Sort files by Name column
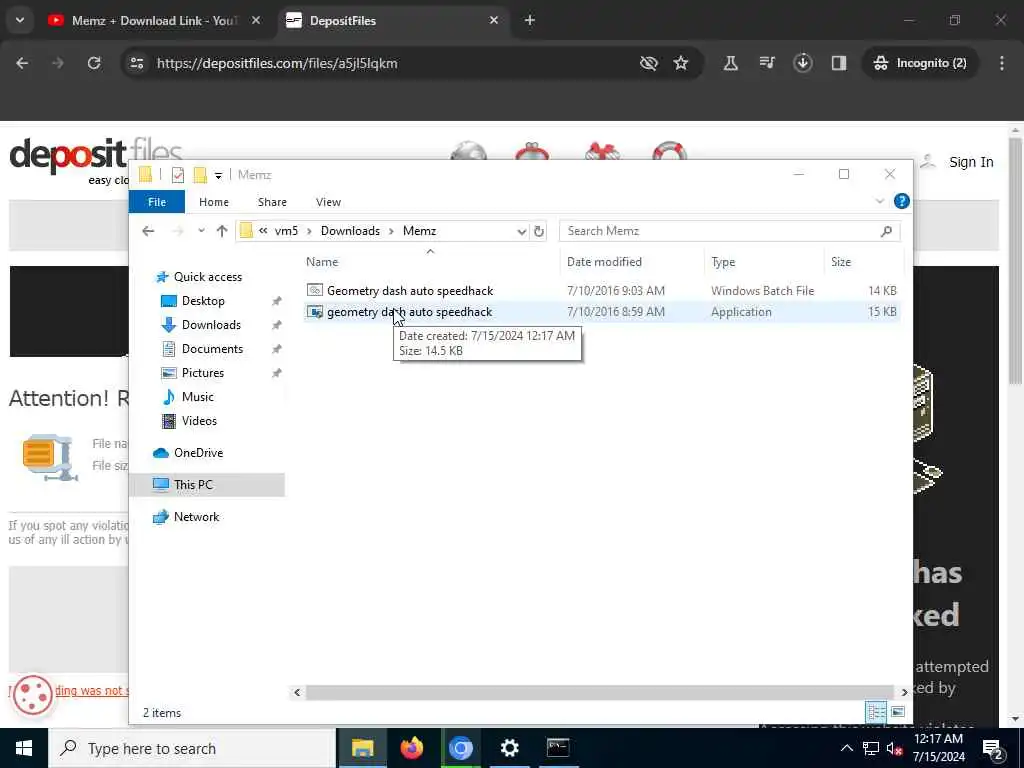 click(322, 262)
